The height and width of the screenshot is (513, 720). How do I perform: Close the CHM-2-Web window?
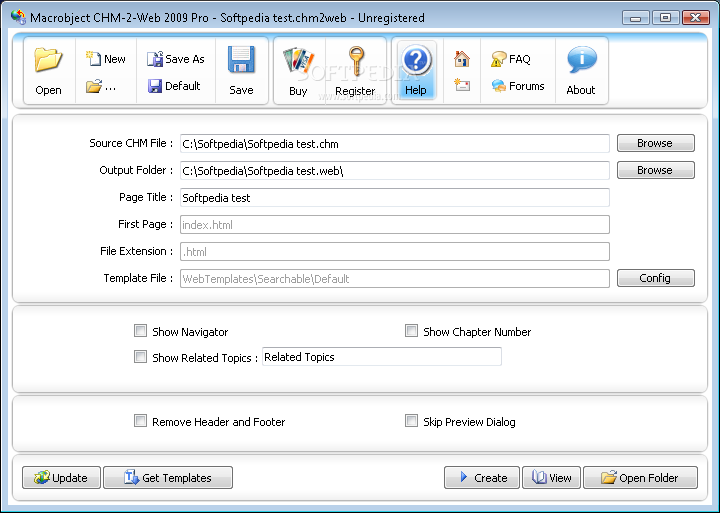(696, 17)
